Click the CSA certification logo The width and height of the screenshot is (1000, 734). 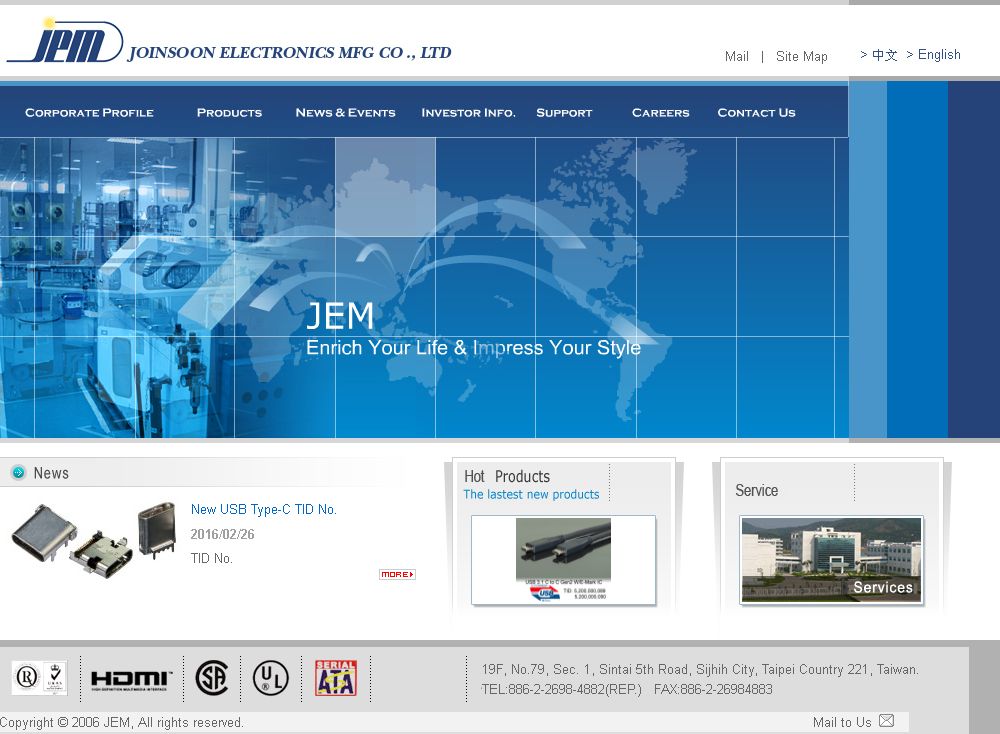click(x=212, y=678)
